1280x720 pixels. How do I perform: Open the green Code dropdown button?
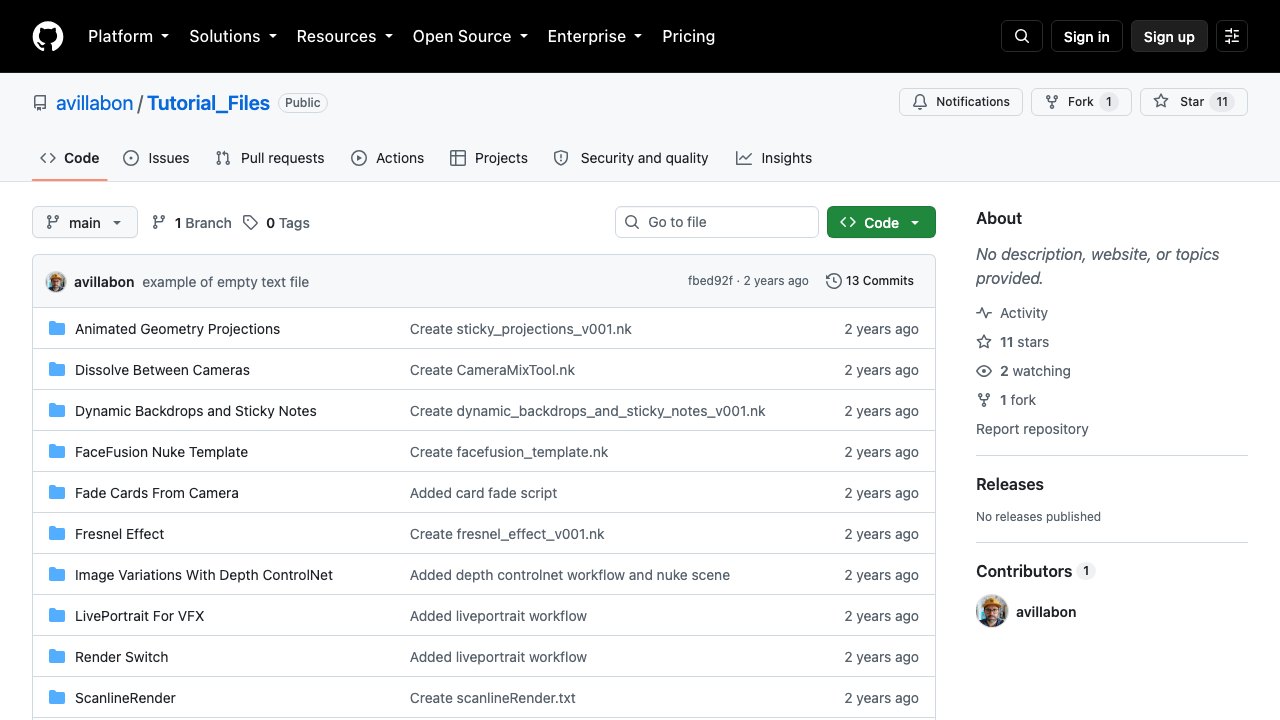click(x=881, y=222)
